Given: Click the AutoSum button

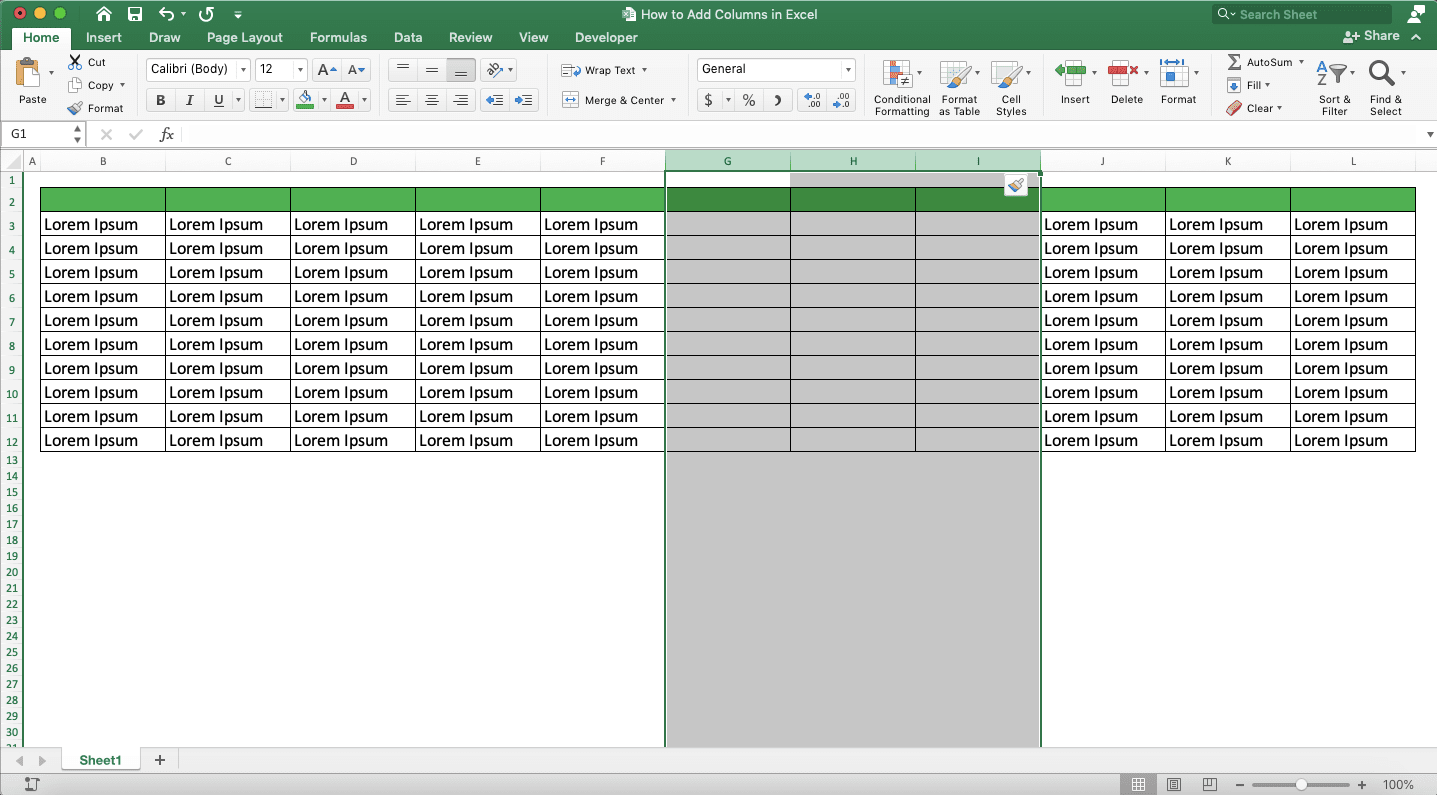Looking at the screenshot, I should pyautogui.click(x=1259, y=62).
